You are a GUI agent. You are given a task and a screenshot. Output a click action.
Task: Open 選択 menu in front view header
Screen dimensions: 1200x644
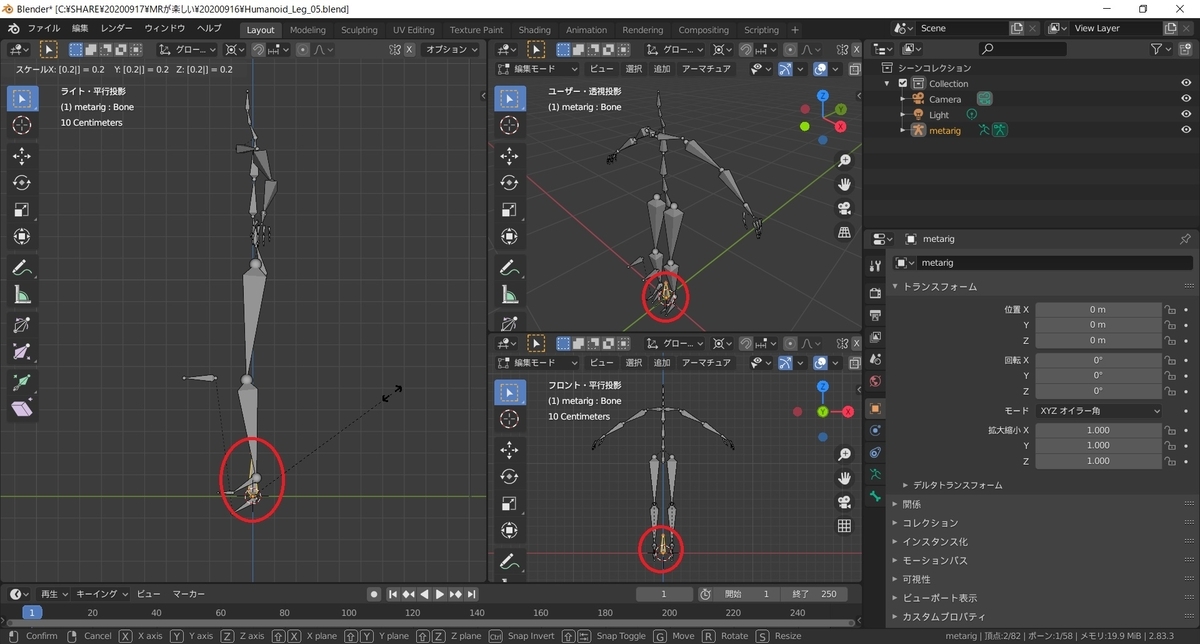pyautogui.click(x=633, y=363)
